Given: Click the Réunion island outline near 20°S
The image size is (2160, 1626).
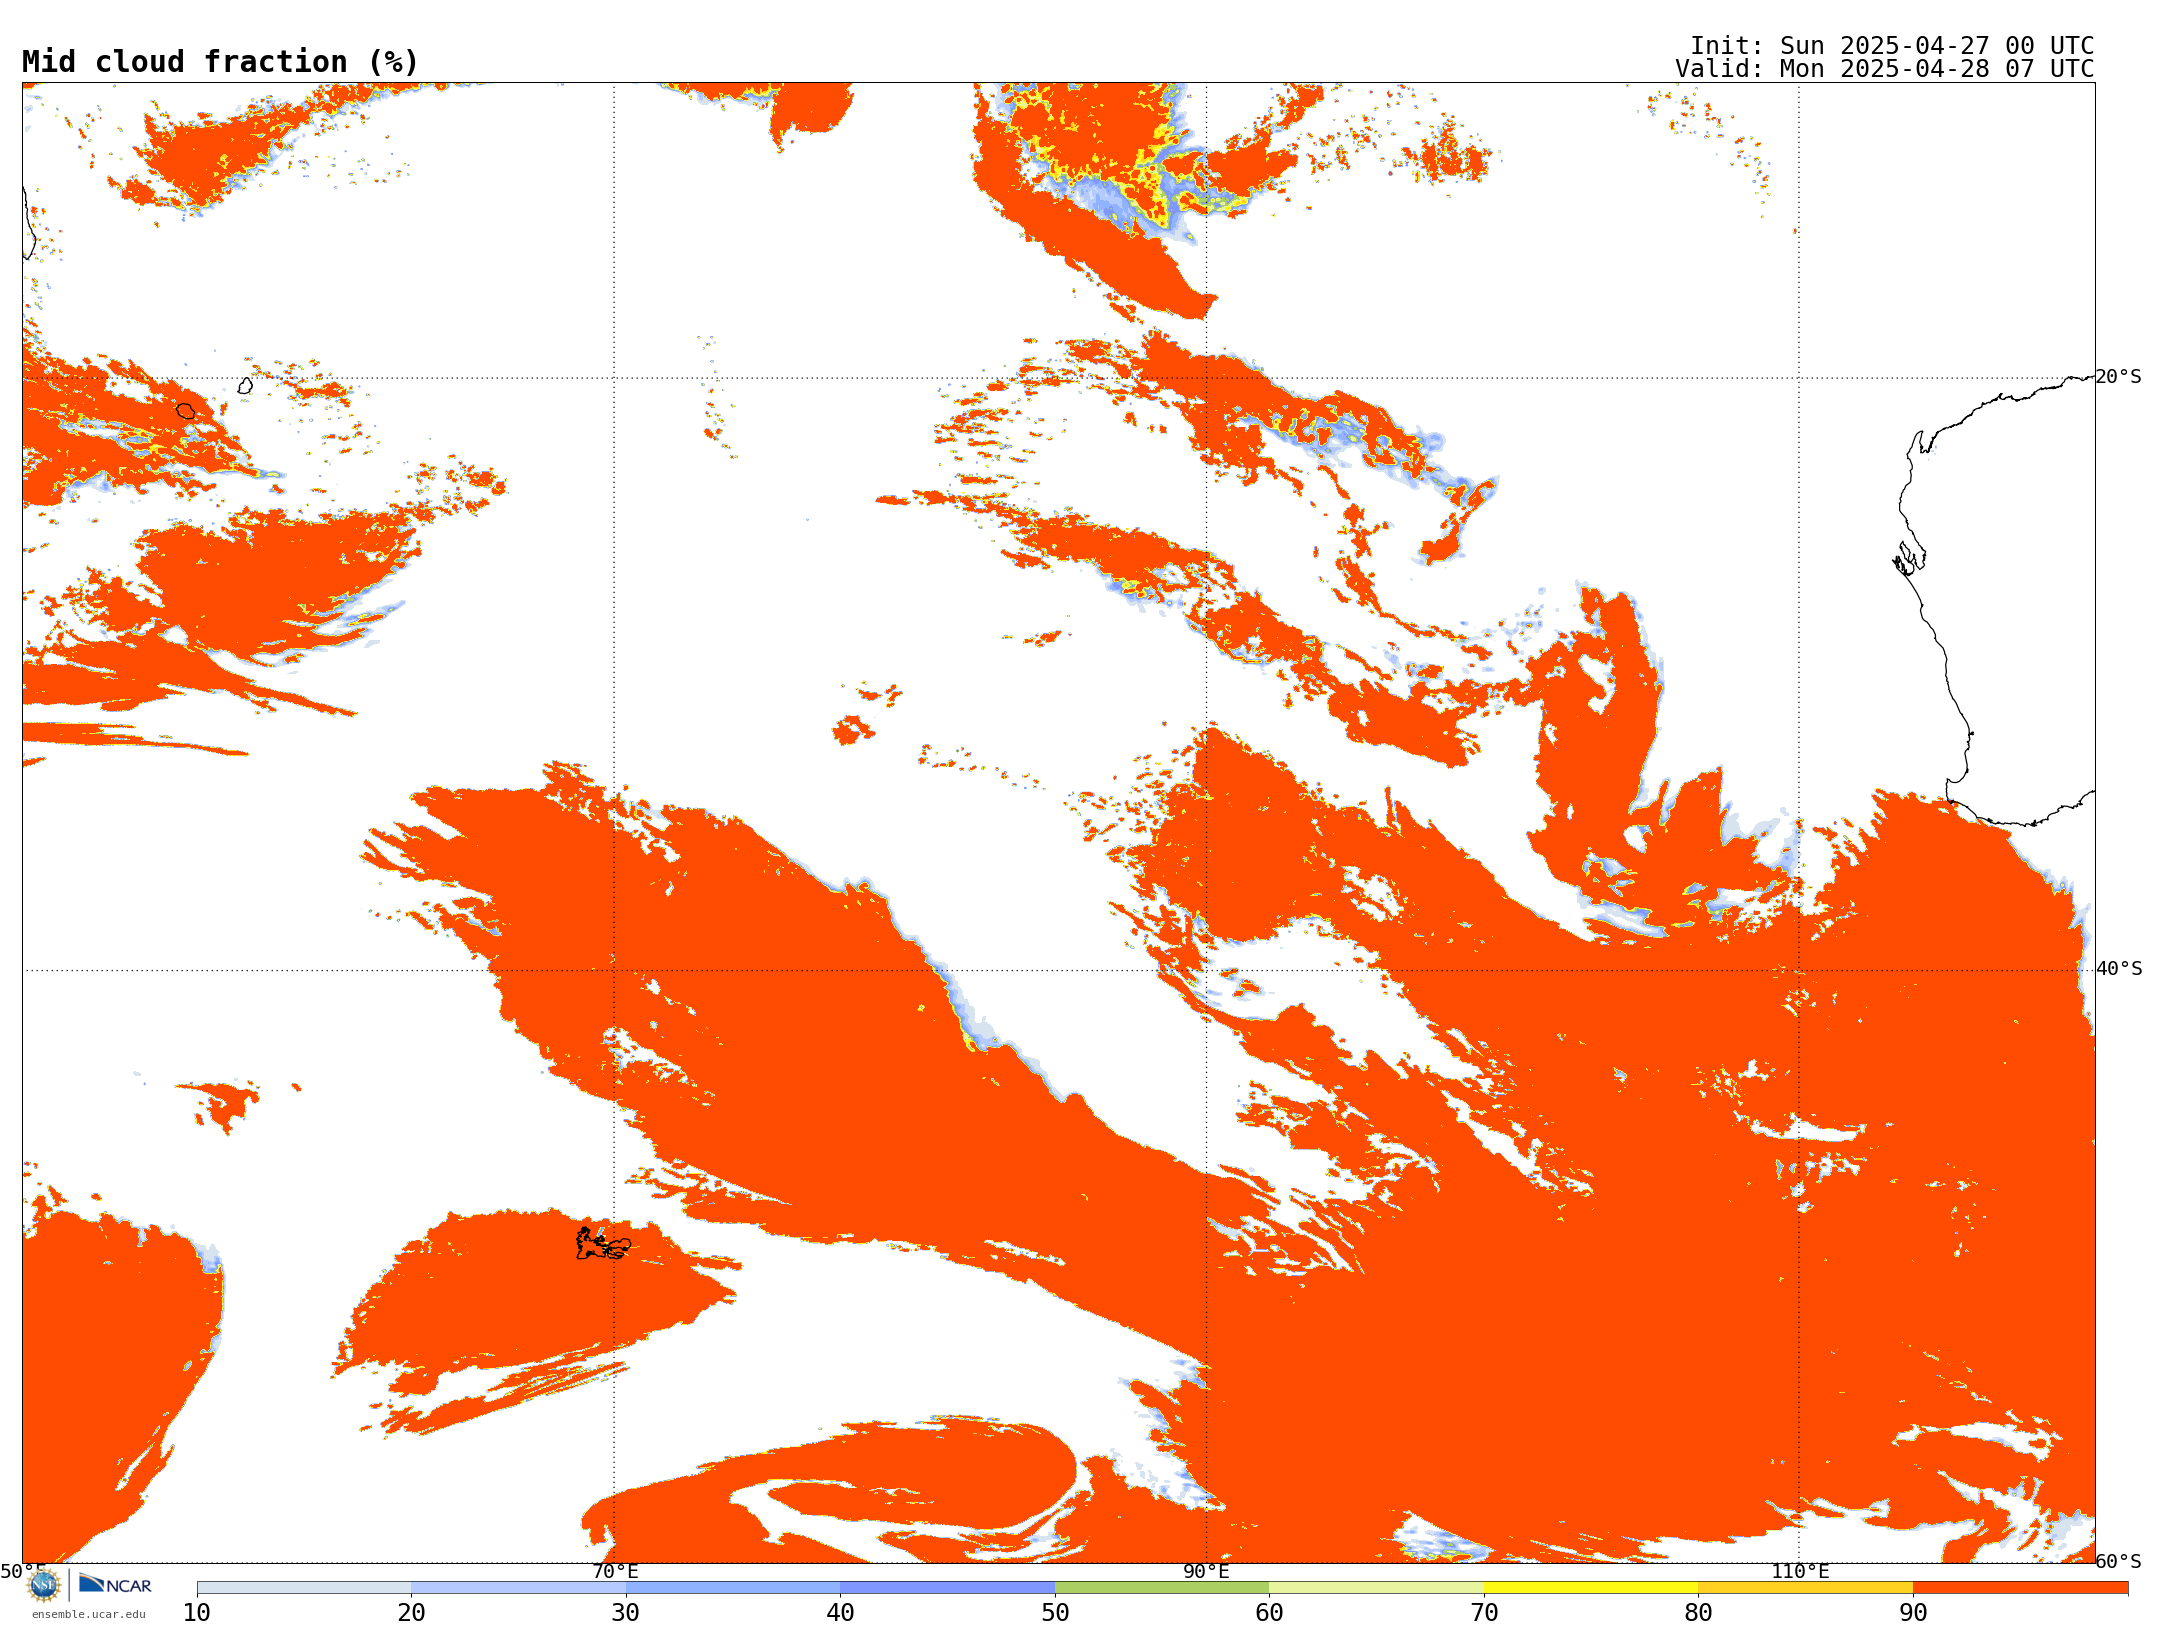Looking at the screenshot, I should click(x=185, y=411).
